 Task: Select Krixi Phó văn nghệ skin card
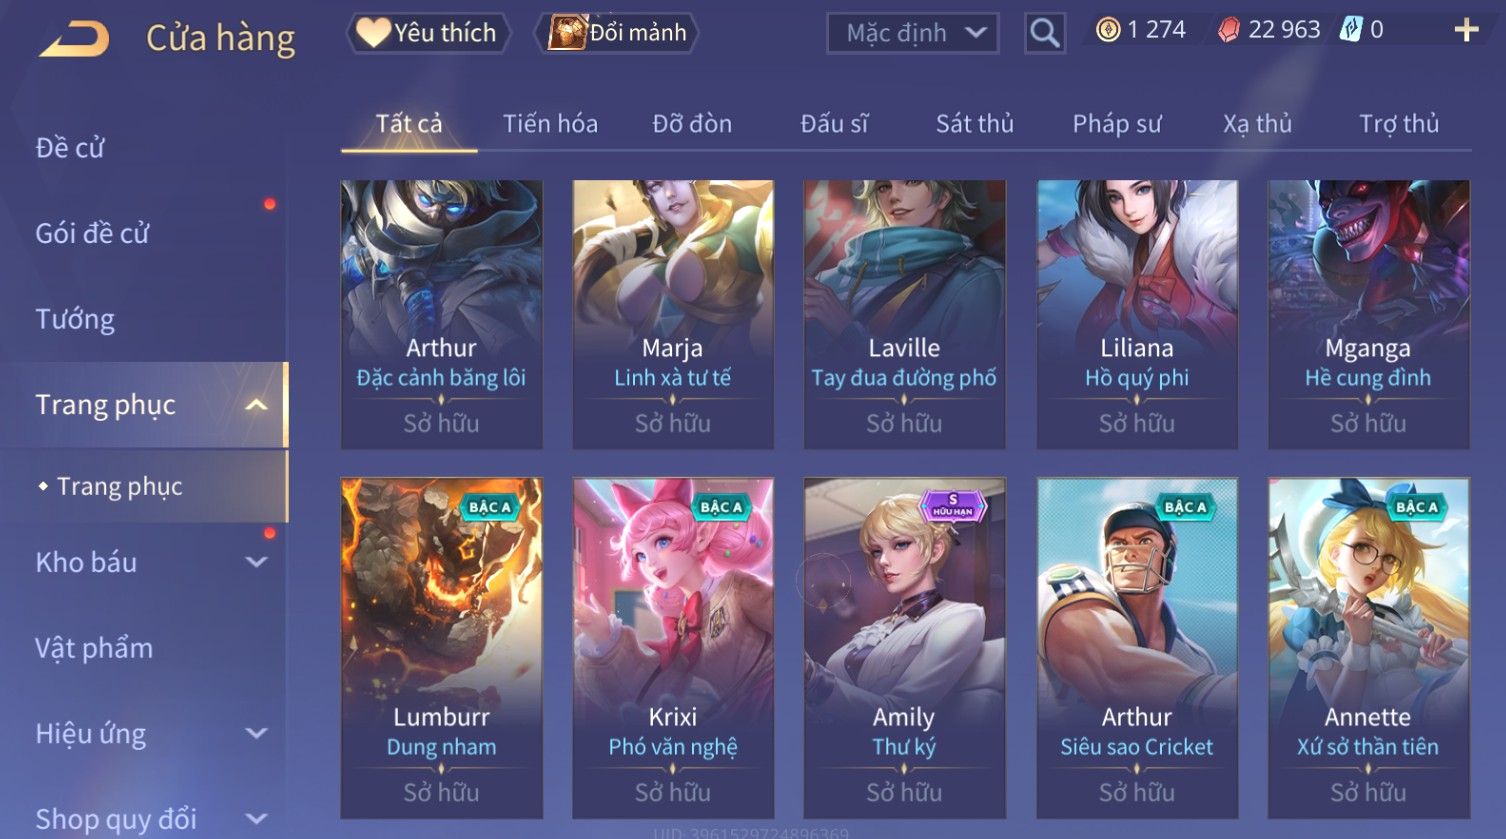pos(673,648)
